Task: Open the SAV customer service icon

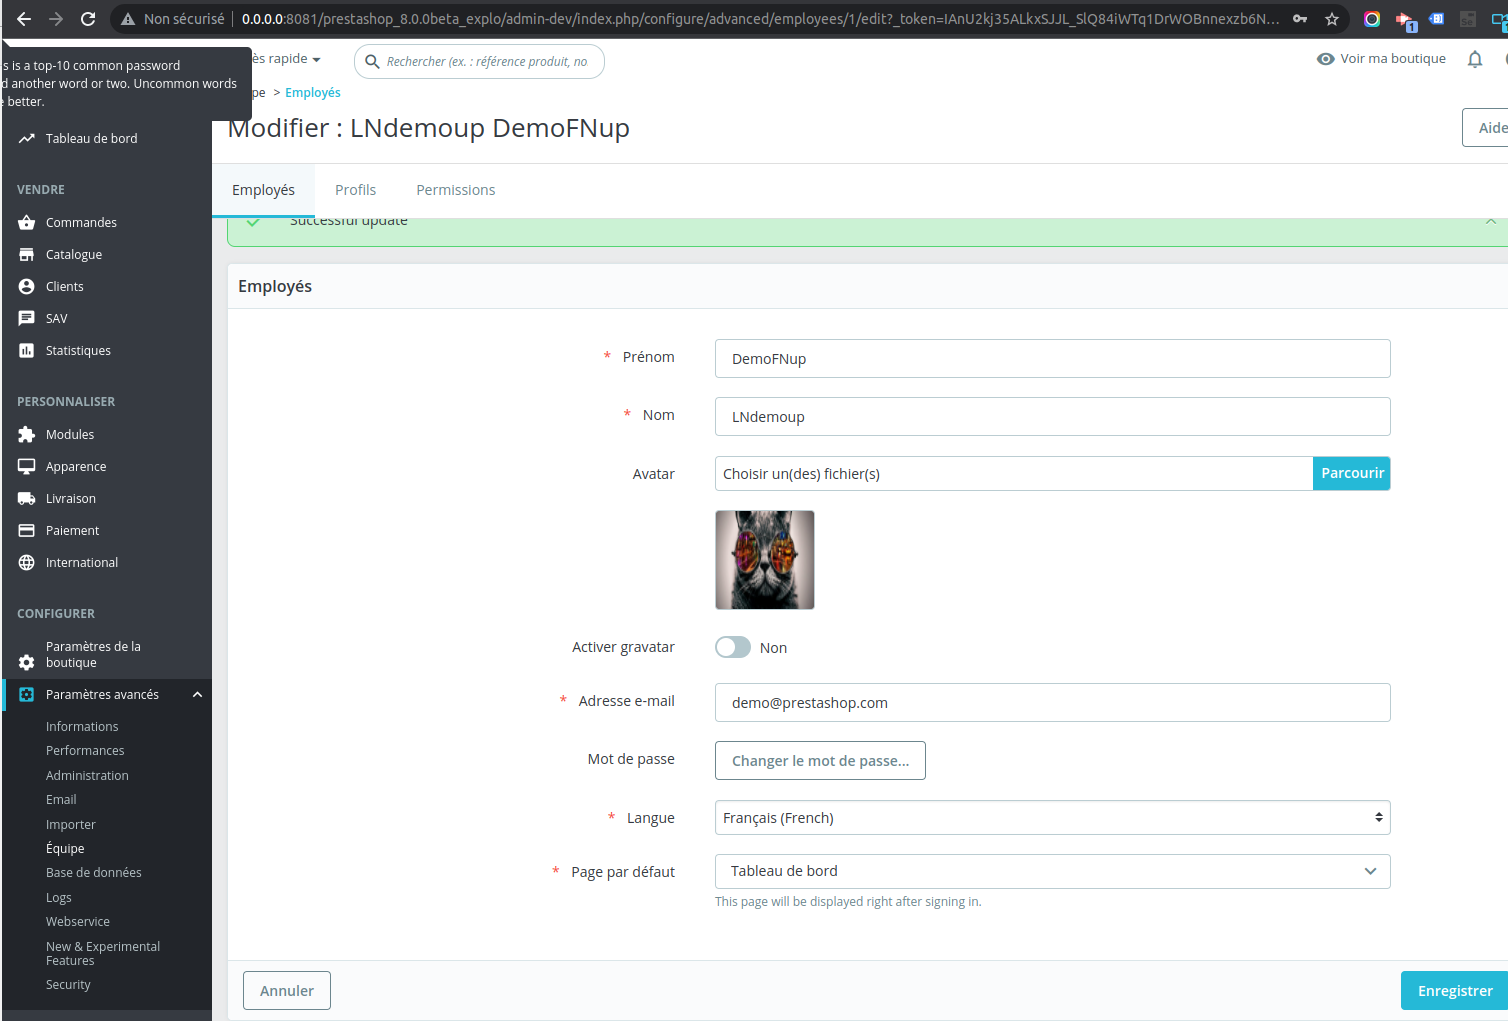Action: coord(26,318)
